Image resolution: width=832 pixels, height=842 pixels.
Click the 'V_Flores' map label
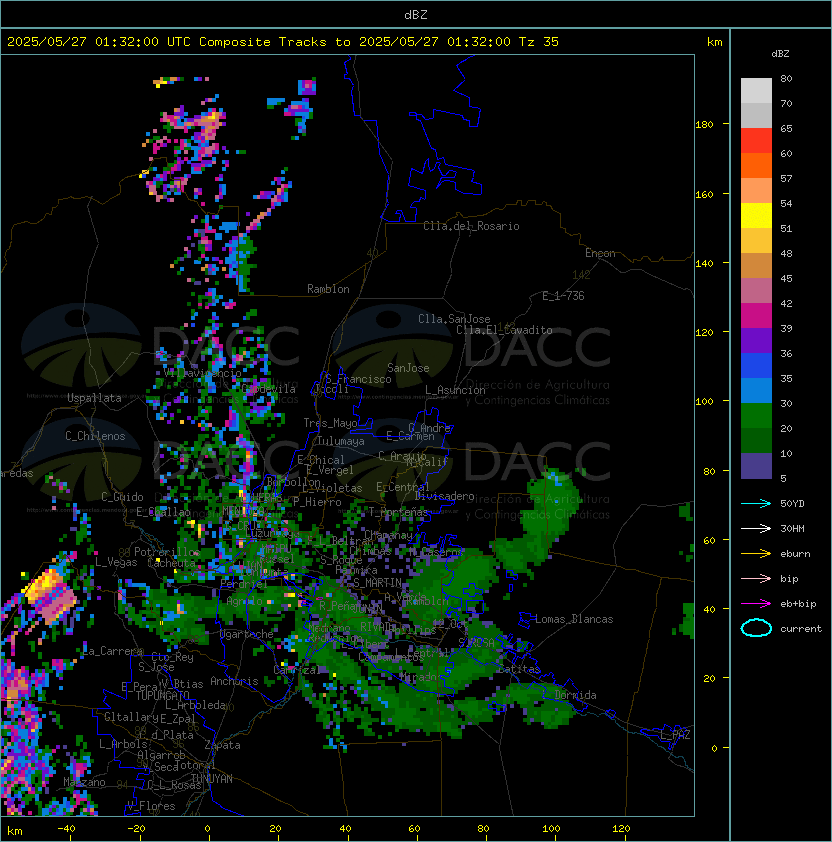click(x=151, y=806)
